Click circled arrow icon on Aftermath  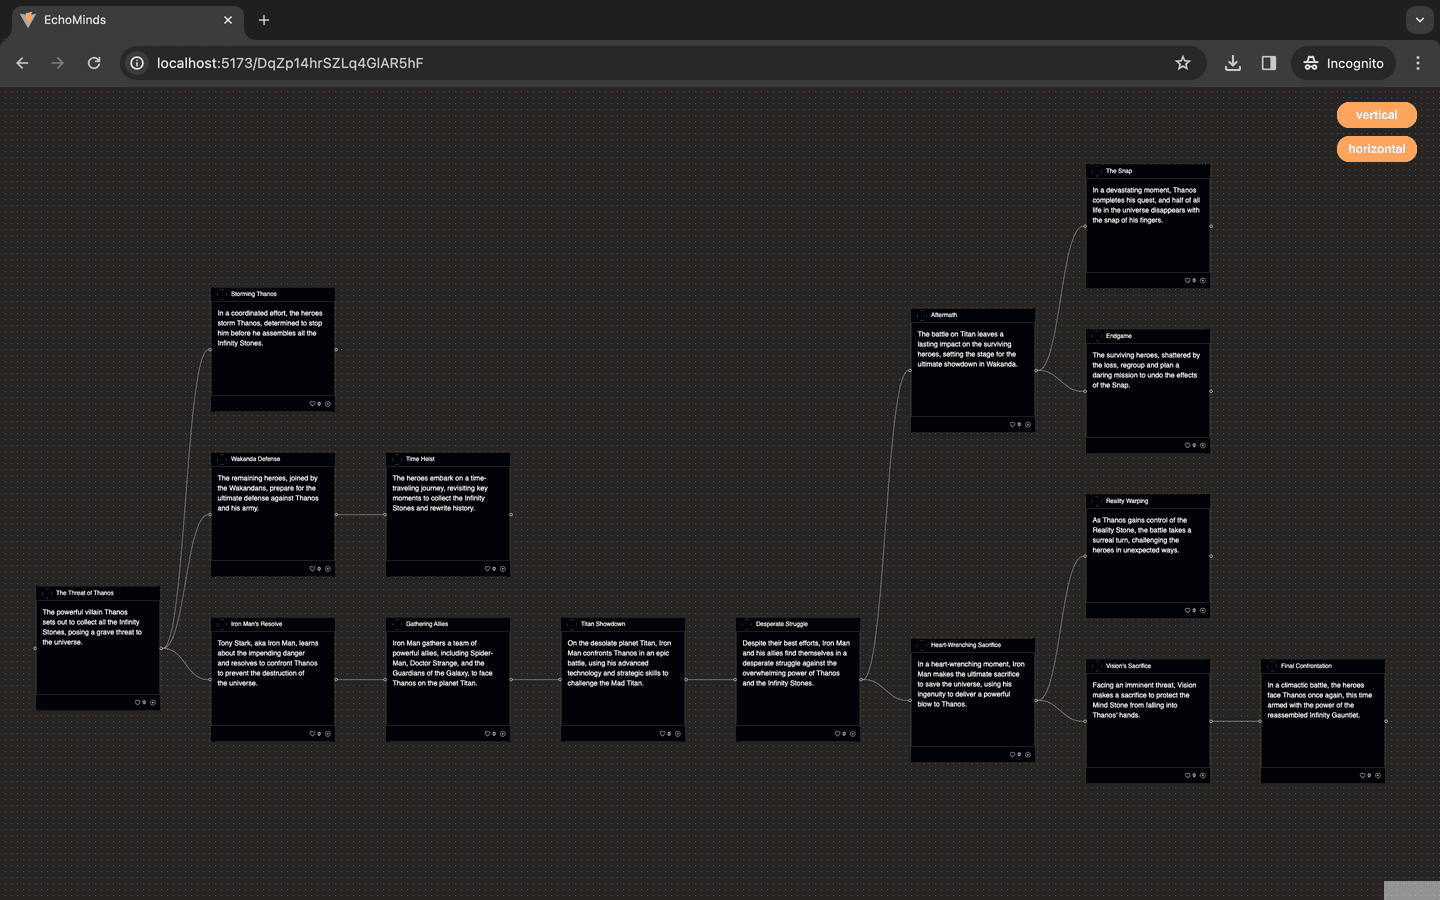coord(1028,425)
